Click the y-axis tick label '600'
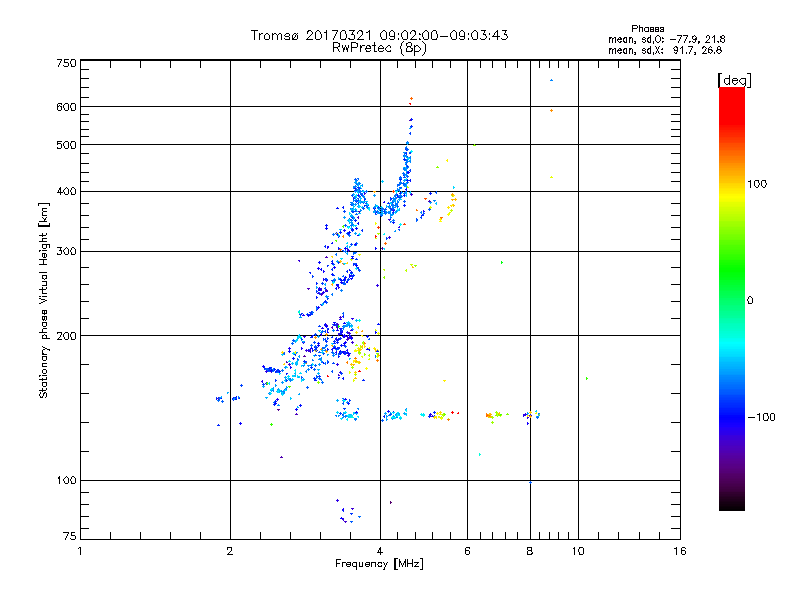 pos(66,107)
